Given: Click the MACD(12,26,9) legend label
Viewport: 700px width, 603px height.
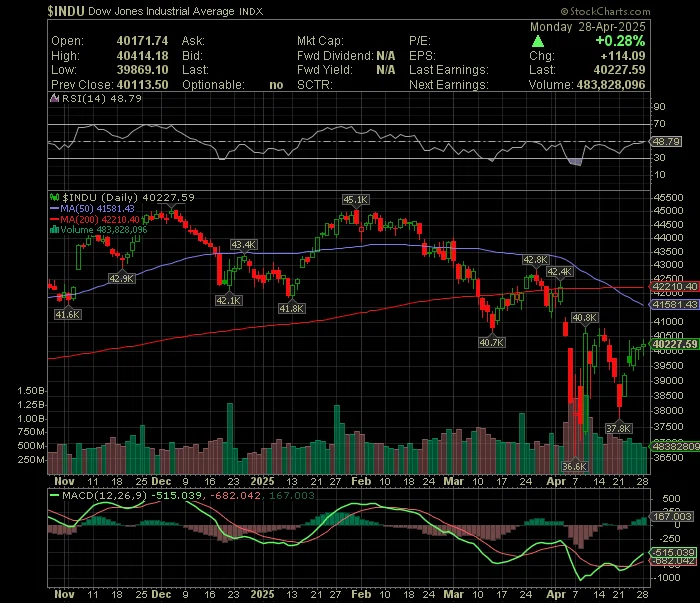Looking at the screenshot, I should pyautogui.click(x=104, y=495).
